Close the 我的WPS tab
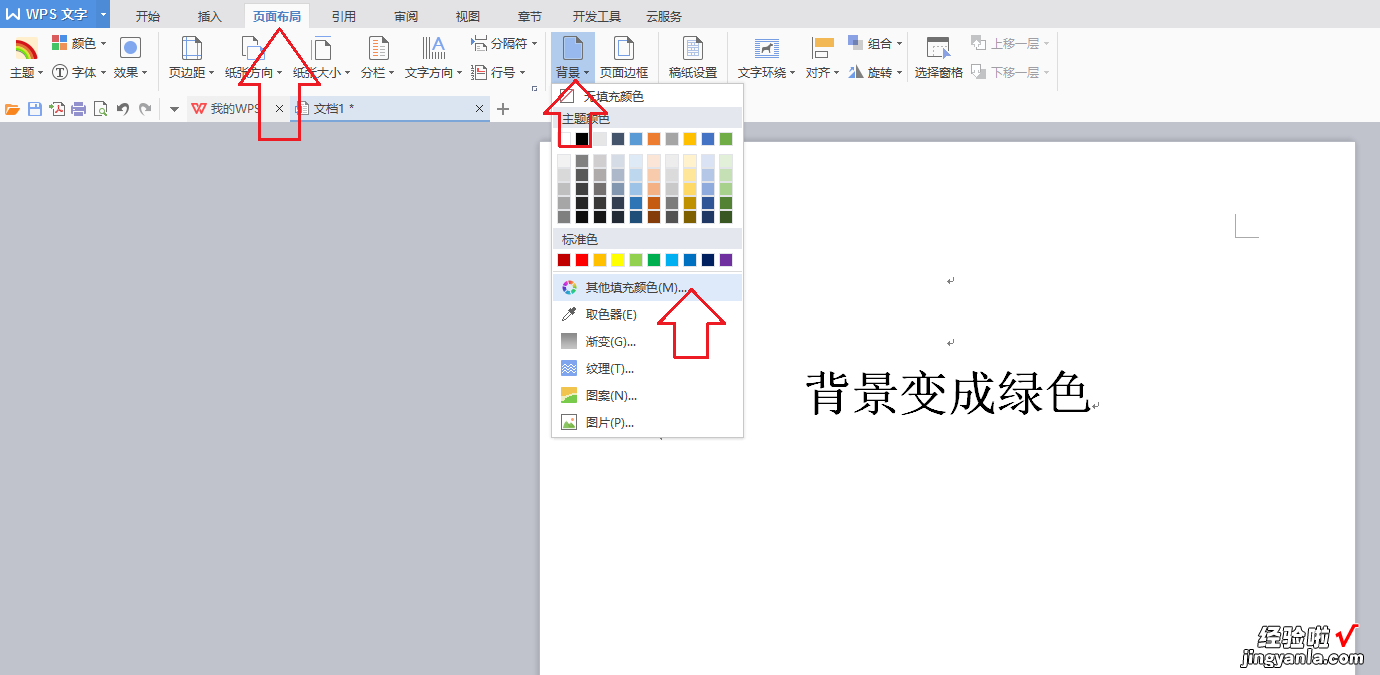The height and width of the screenshot is (675, 1380). coord(279,109)
